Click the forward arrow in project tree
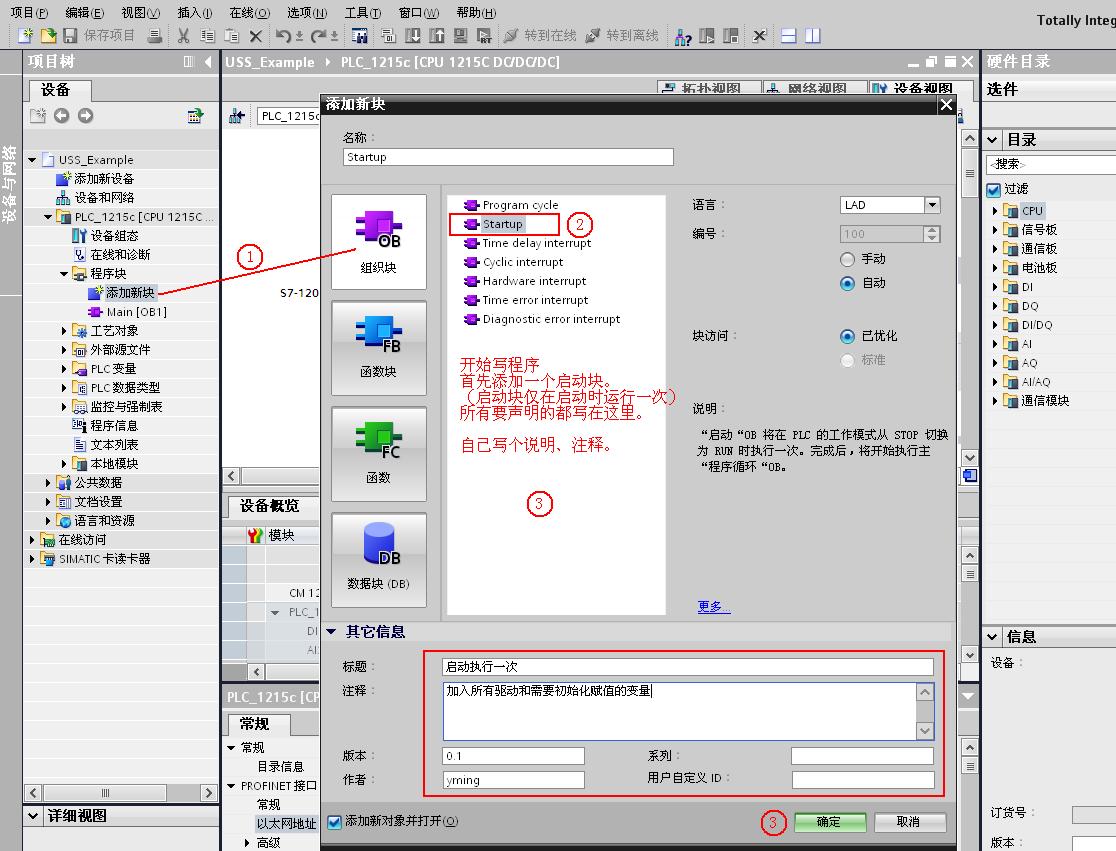1116x851 pixels. [85, 115]
